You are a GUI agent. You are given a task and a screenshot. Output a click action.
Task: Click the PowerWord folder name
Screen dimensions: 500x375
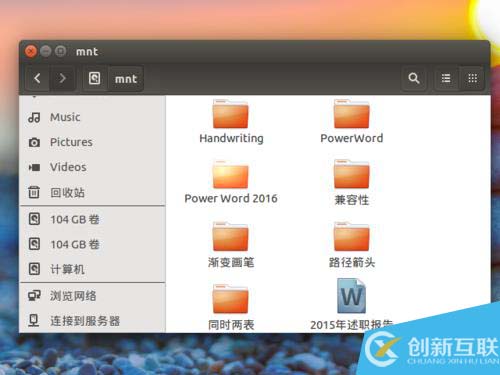(352, 138)
